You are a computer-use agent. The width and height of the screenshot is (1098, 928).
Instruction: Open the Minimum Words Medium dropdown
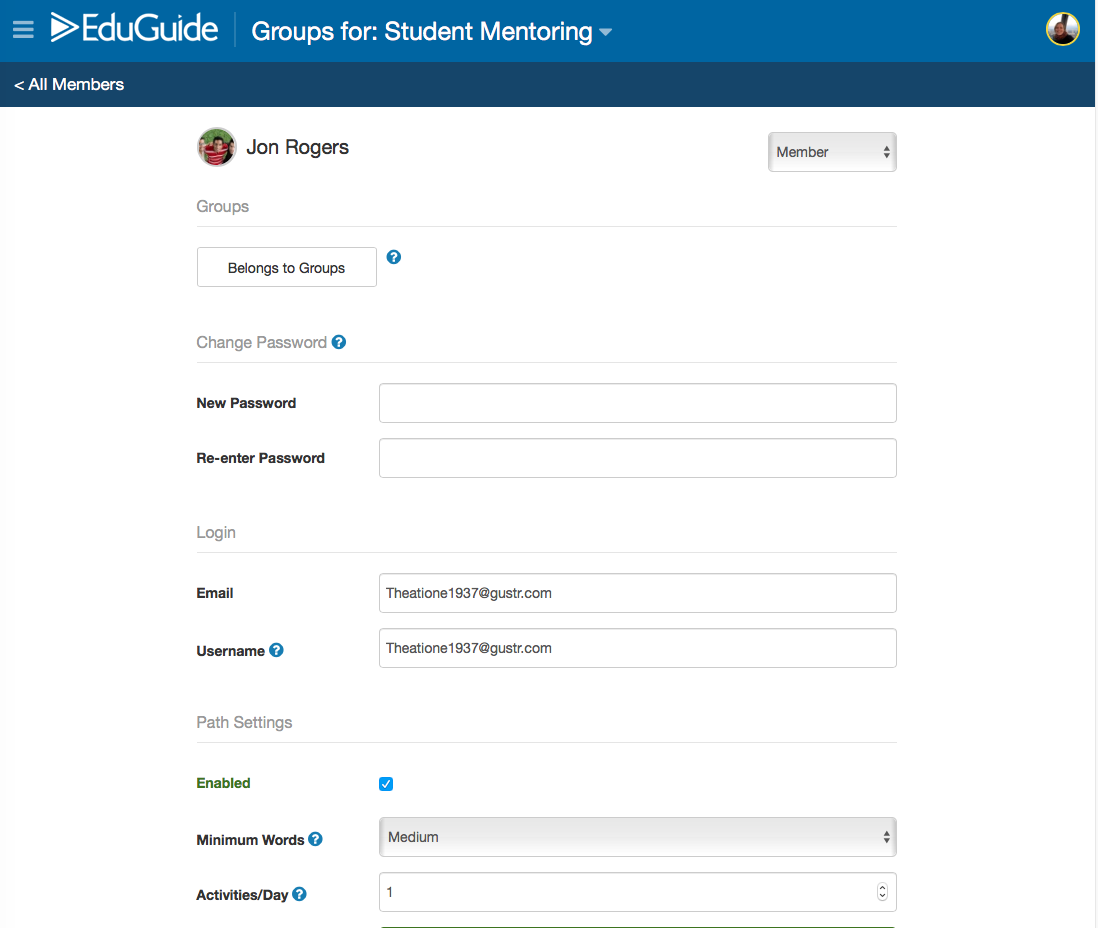tap(637, 837)
